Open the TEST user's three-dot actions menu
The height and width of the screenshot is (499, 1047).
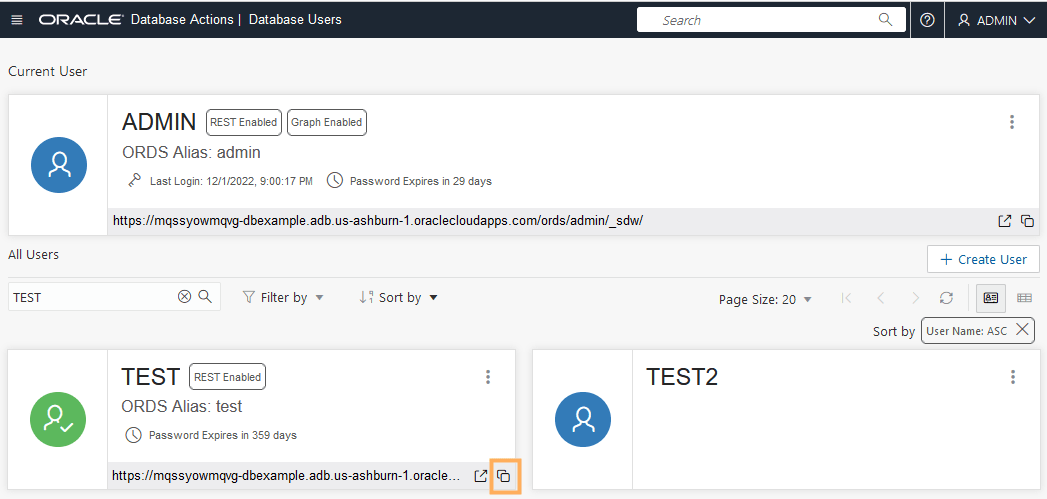click(x=488, y=377)
